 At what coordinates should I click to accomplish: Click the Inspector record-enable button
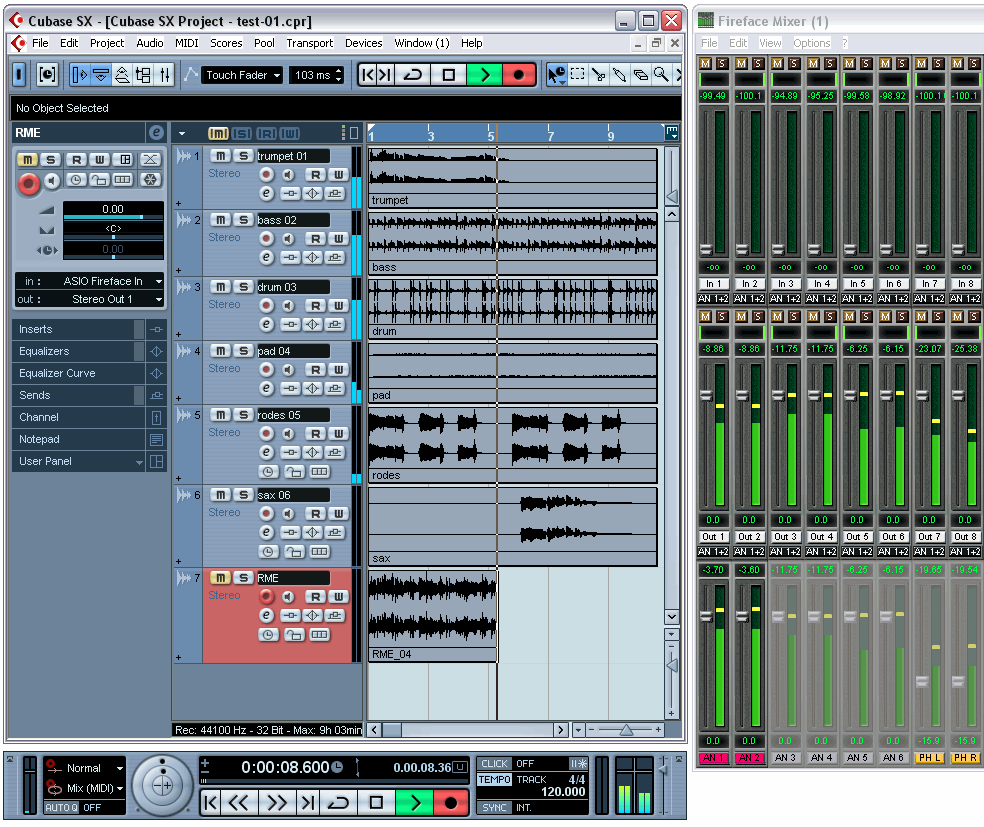click(x=28, y=183)
